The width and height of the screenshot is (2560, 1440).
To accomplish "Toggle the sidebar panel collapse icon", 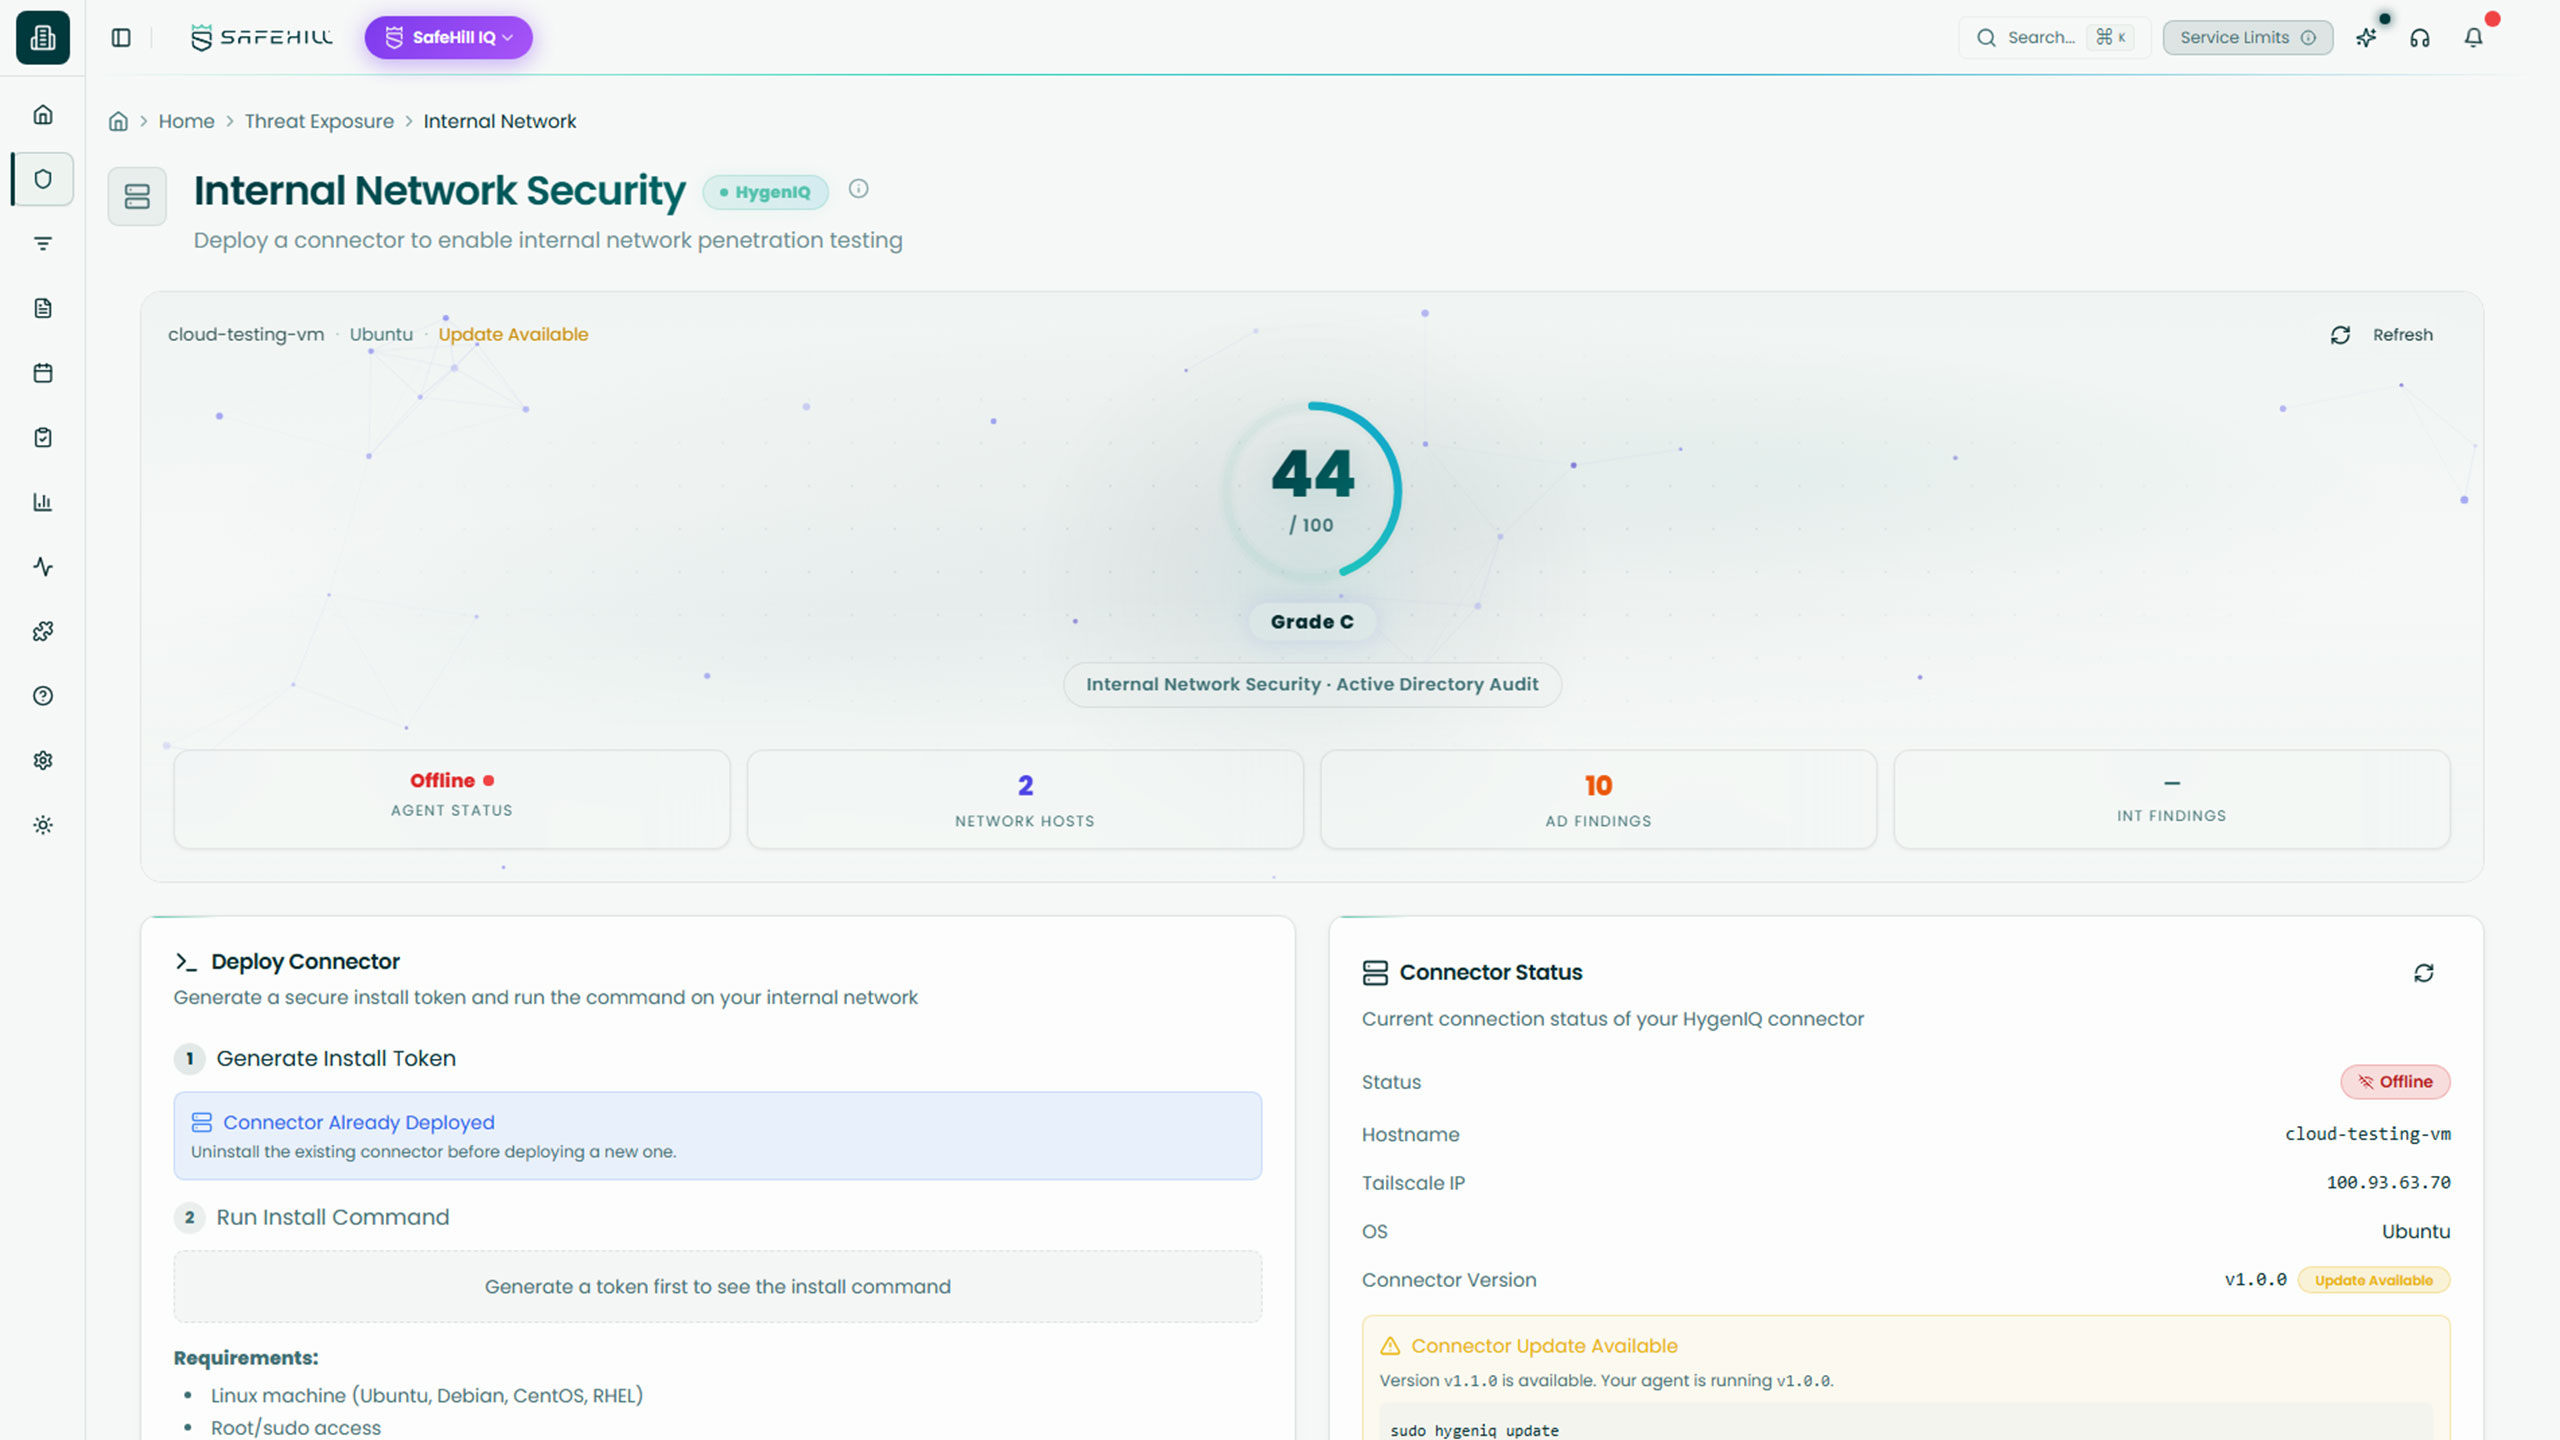I will [x=122, y=37].
